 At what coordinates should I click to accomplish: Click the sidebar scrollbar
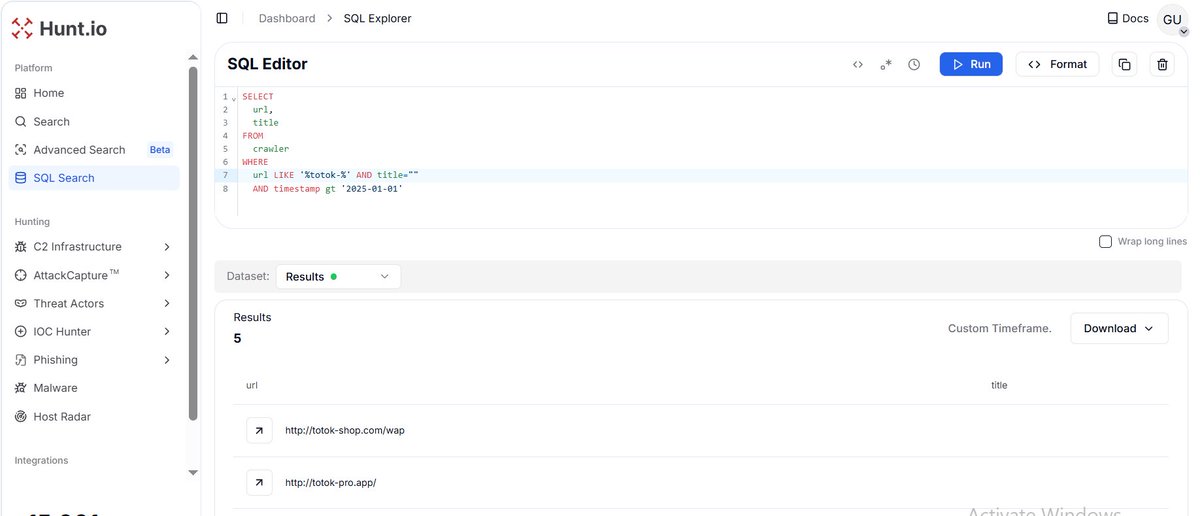click(193, 243)
